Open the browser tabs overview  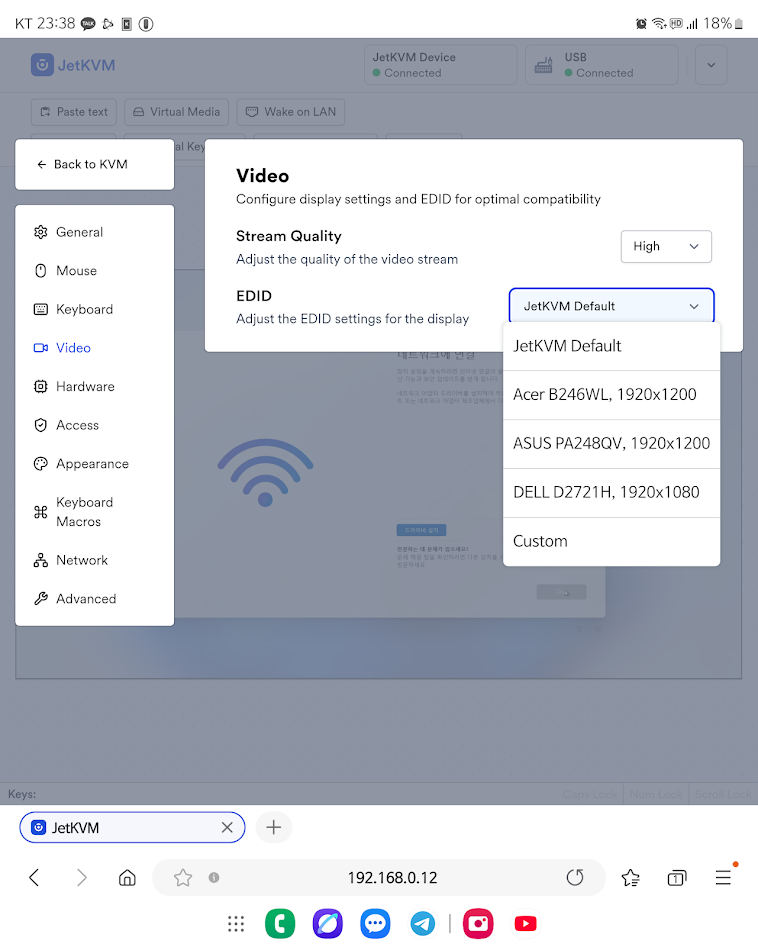676,878
